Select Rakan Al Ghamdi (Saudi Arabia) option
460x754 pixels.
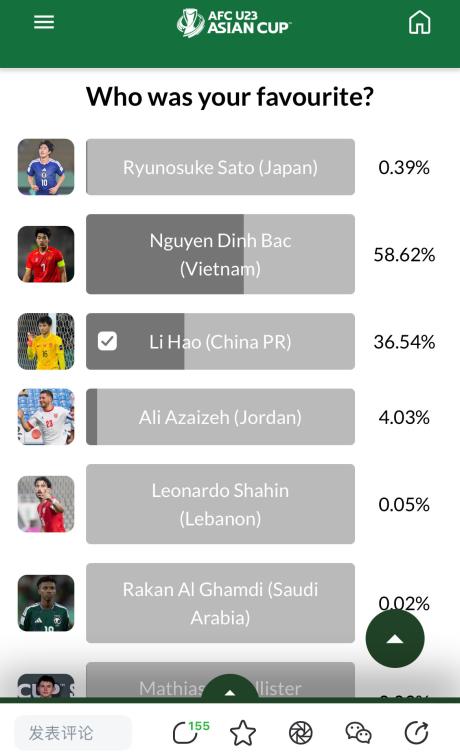pos(220,603)
